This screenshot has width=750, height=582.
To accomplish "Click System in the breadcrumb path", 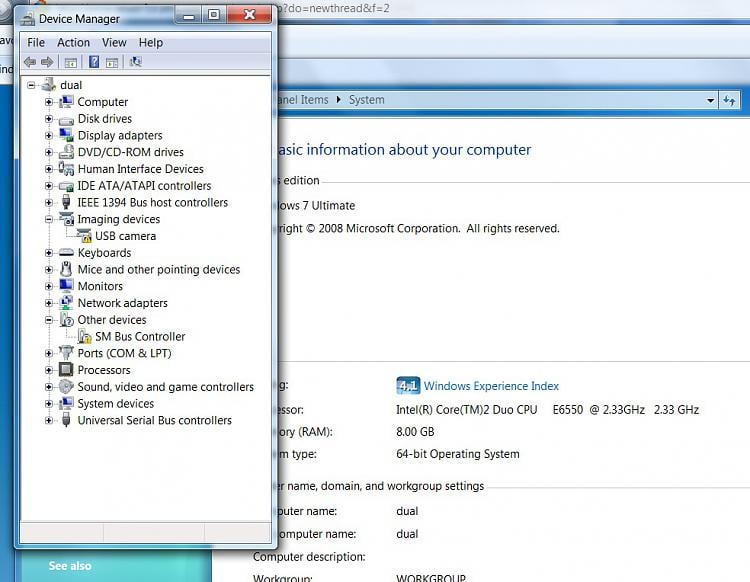I will coord(366,100).
